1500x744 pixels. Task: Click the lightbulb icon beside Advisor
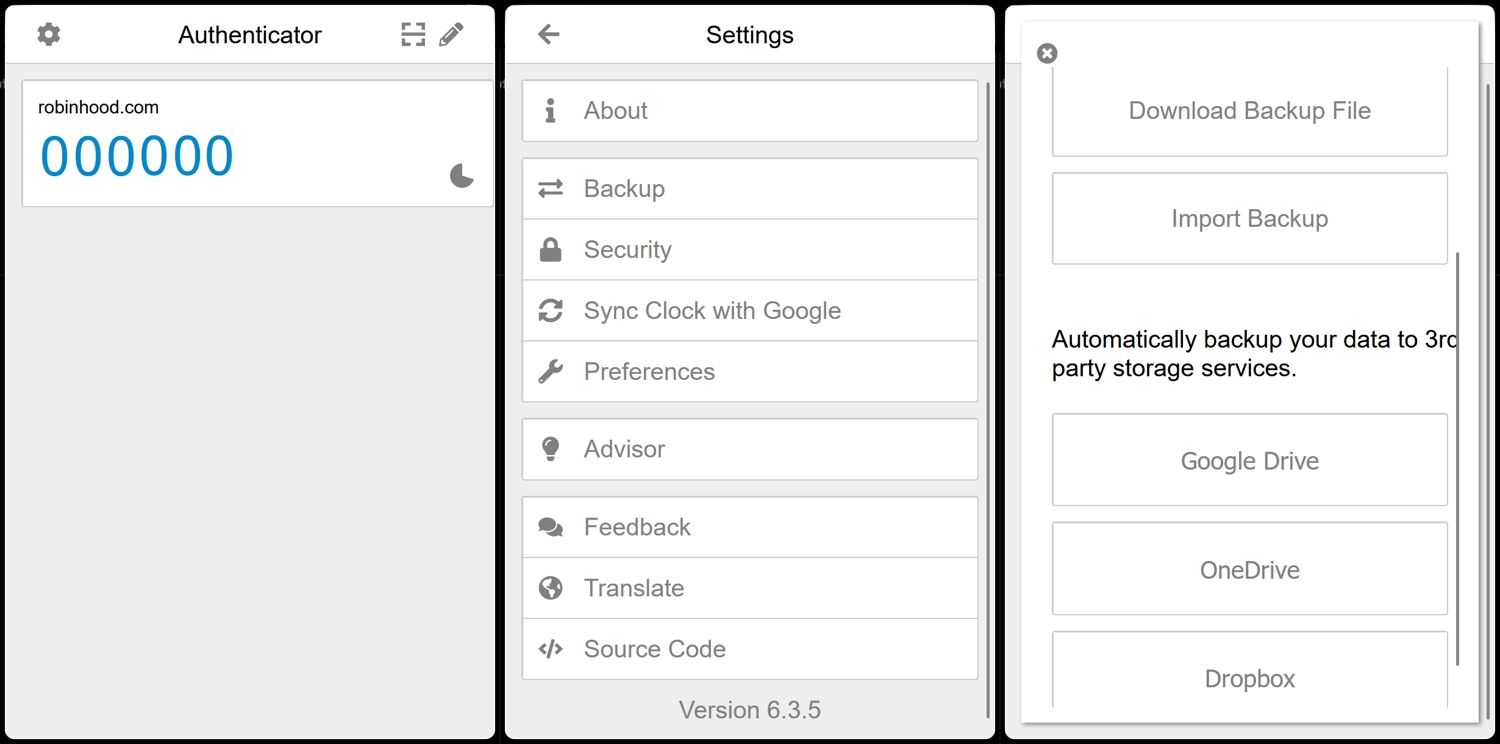[x=550, y=448]
